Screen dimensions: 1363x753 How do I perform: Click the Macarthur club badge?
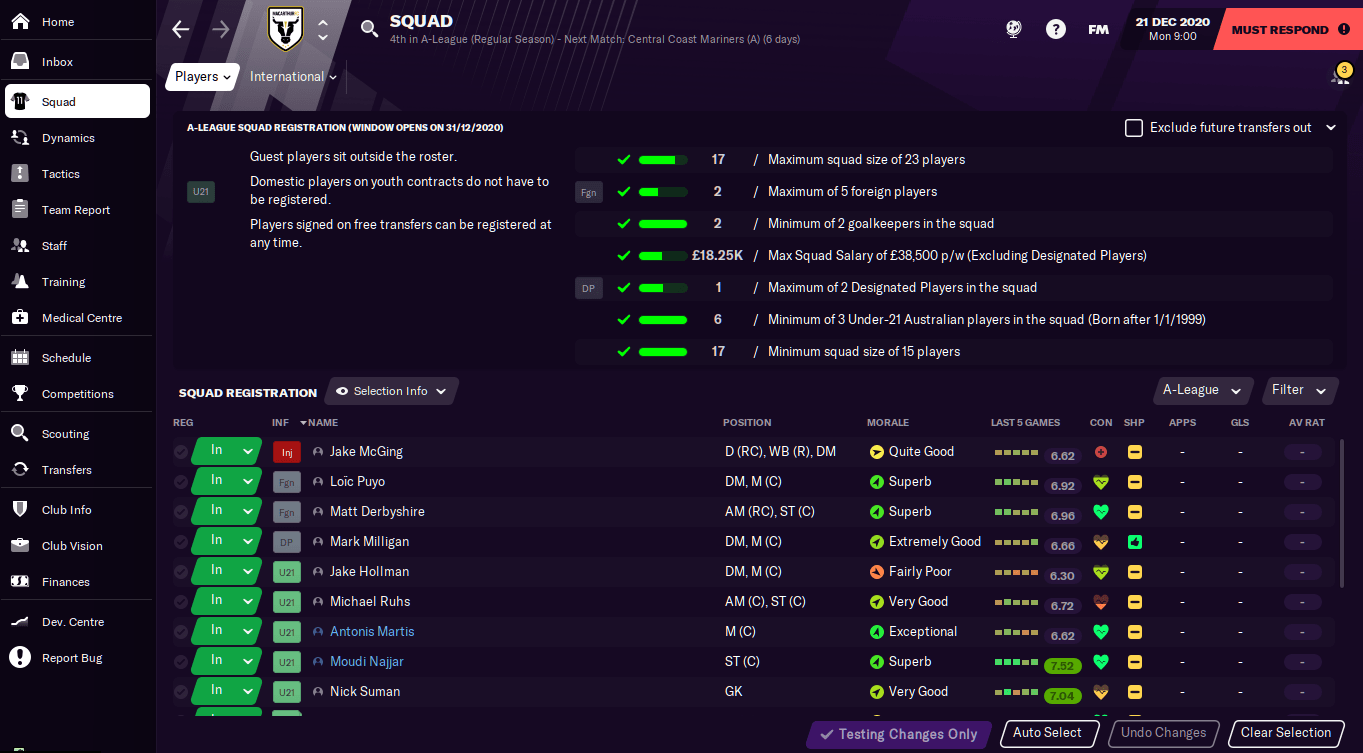tap(286, 30)
